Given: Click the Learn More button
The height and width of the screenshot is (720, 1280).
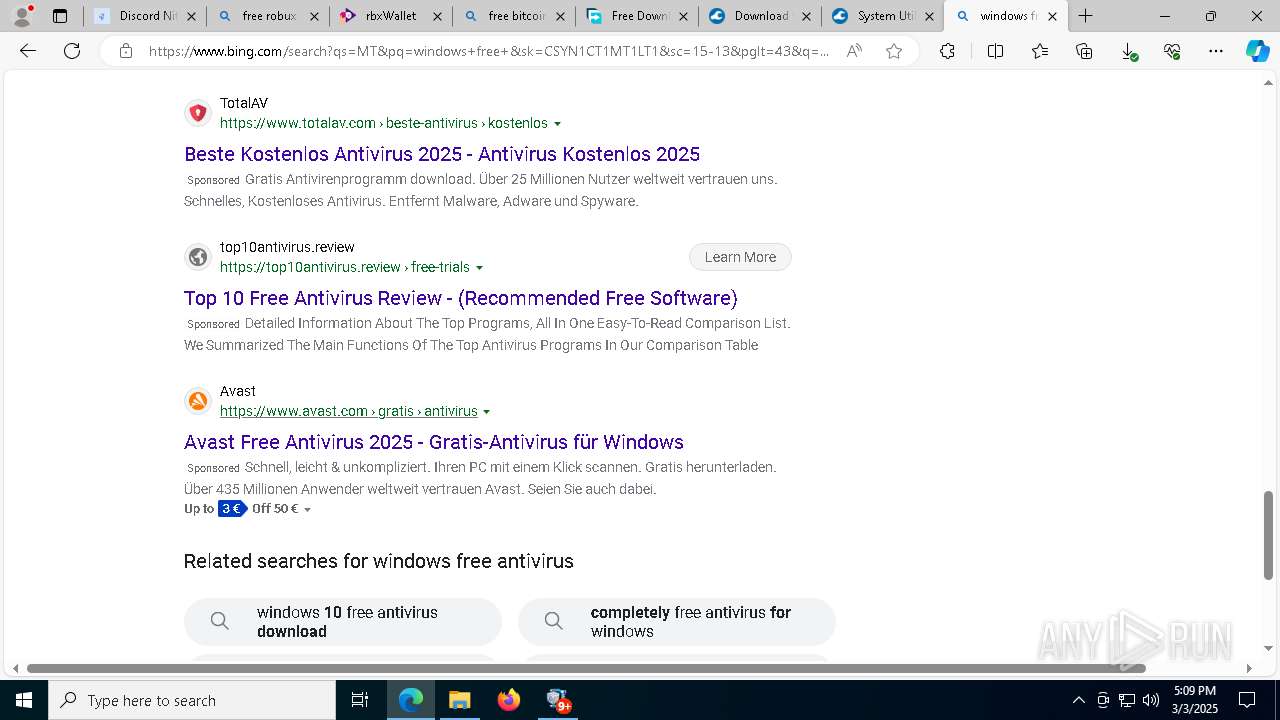Looking at the screenshot, I should pyautogui.click(x=740, y=257).
